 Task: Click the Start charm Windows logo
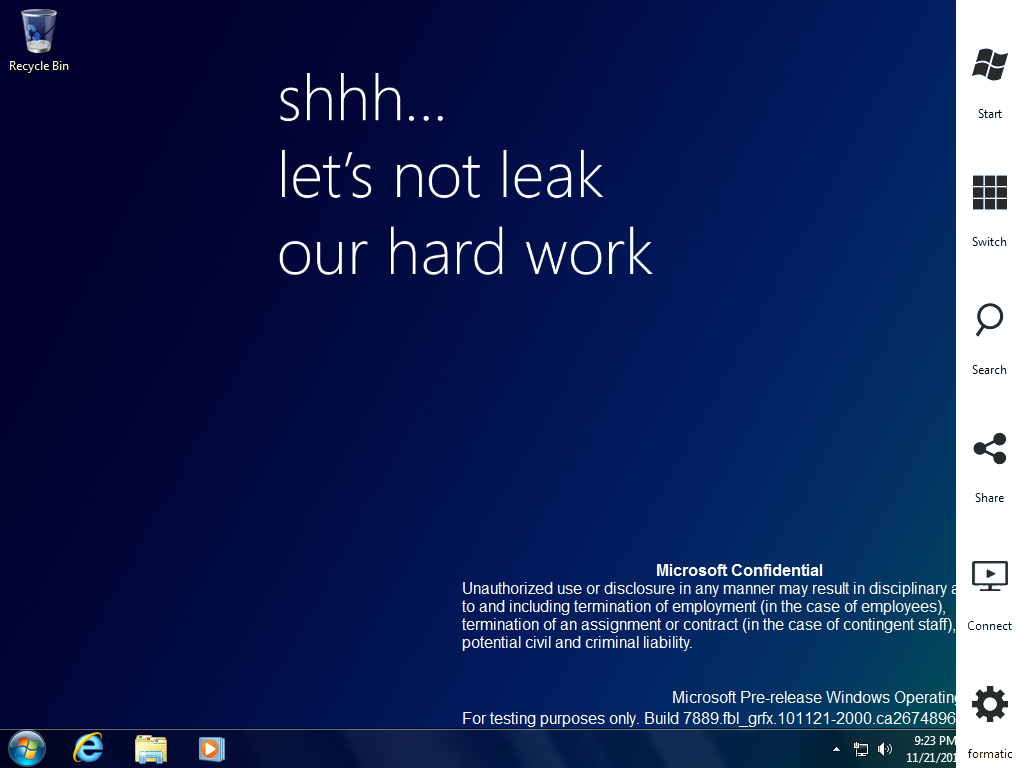pyautogui.click(x=989, y=64)
